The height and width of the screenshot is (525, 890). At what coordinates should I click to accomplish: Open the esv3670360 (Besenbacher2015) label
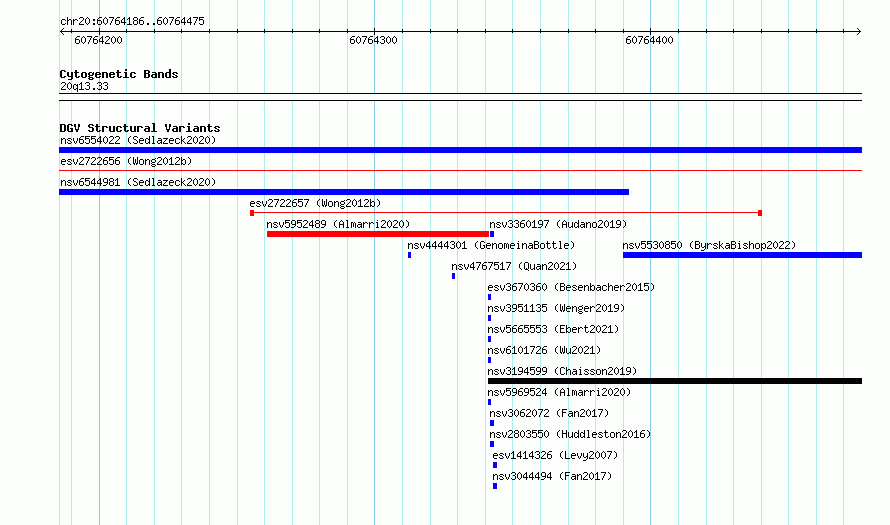tap(571, 287)
